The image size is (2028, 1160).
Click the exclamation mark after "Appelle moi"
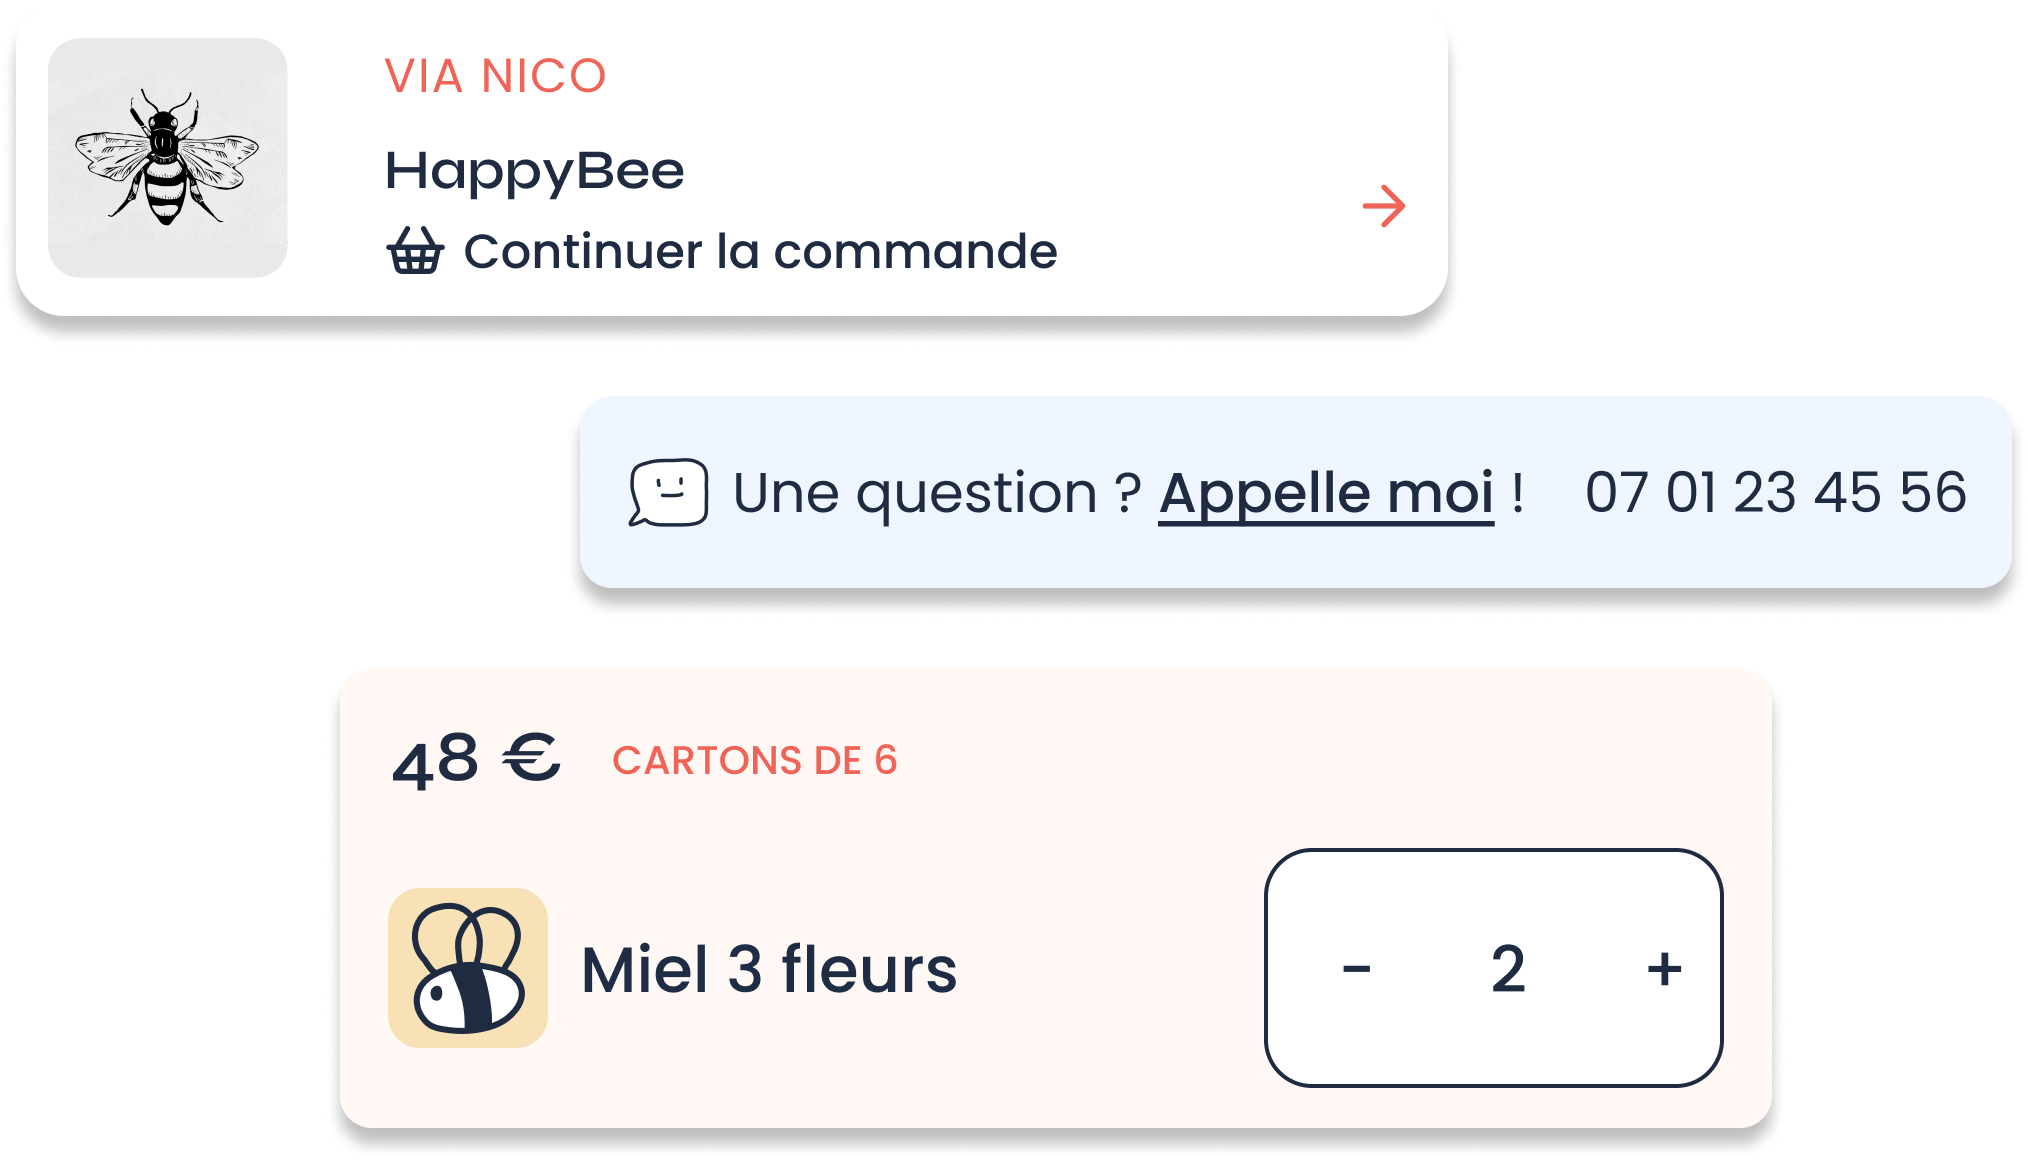click(x=1518, y=492)
